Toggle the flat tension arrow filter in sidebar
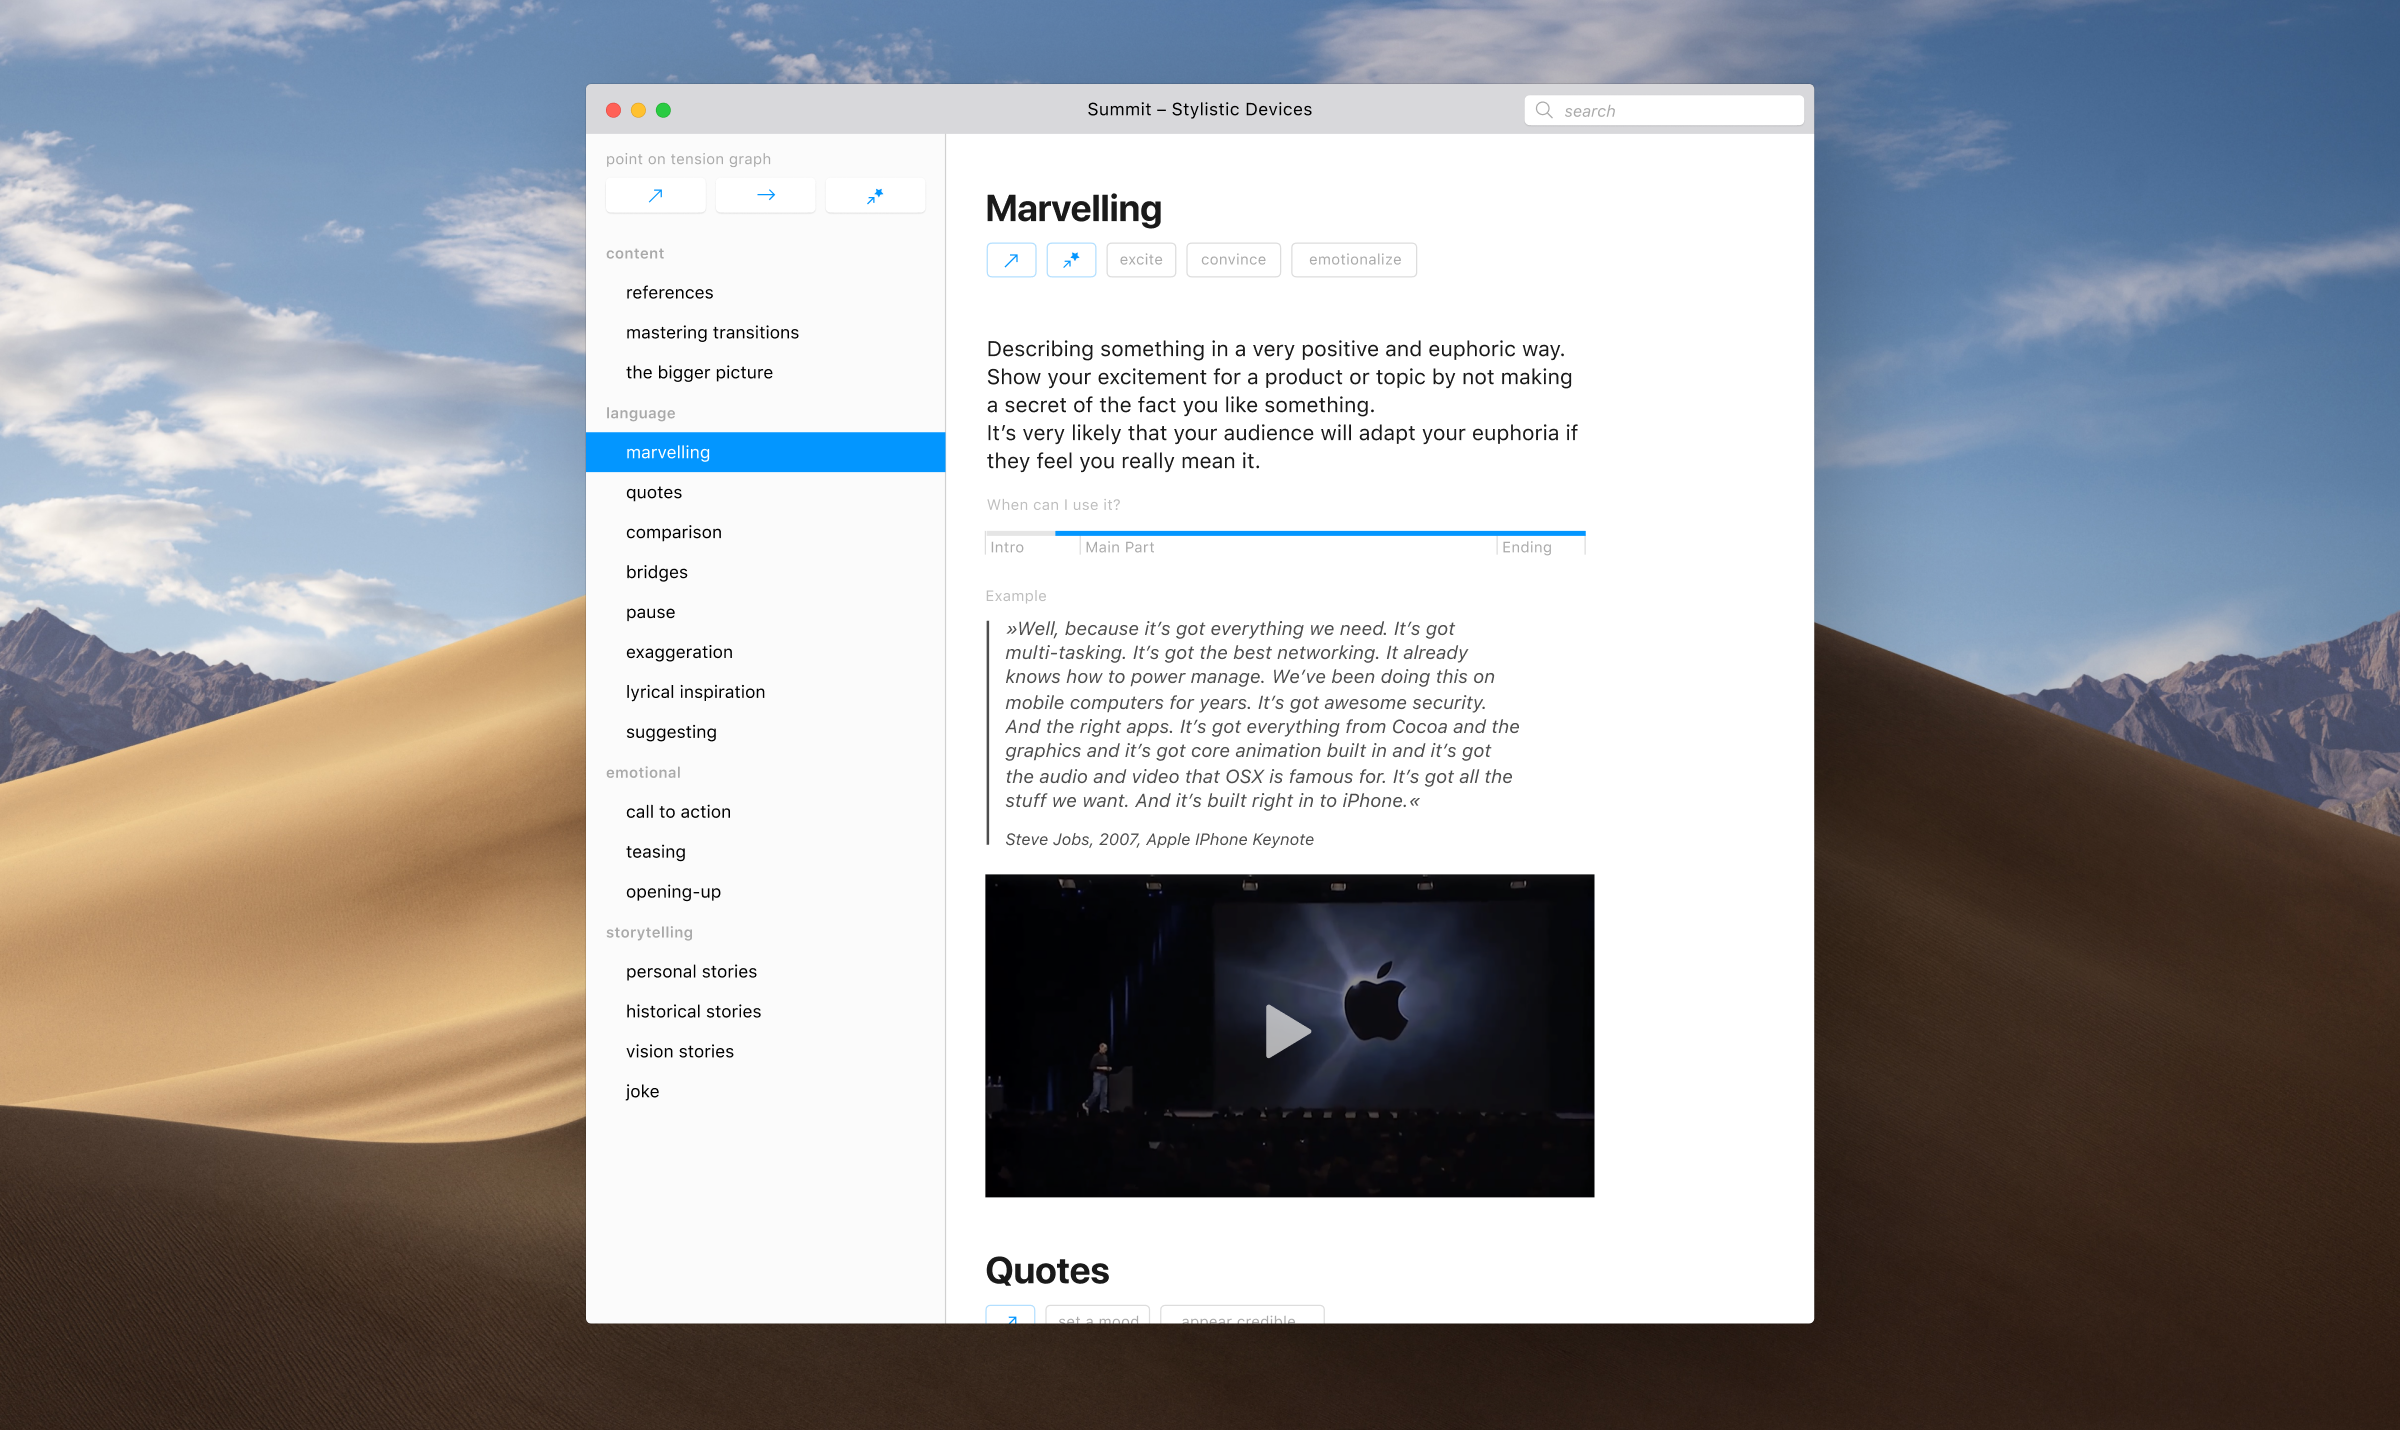This screenshot has width=2400, height=1430. [x=765, y=195]
